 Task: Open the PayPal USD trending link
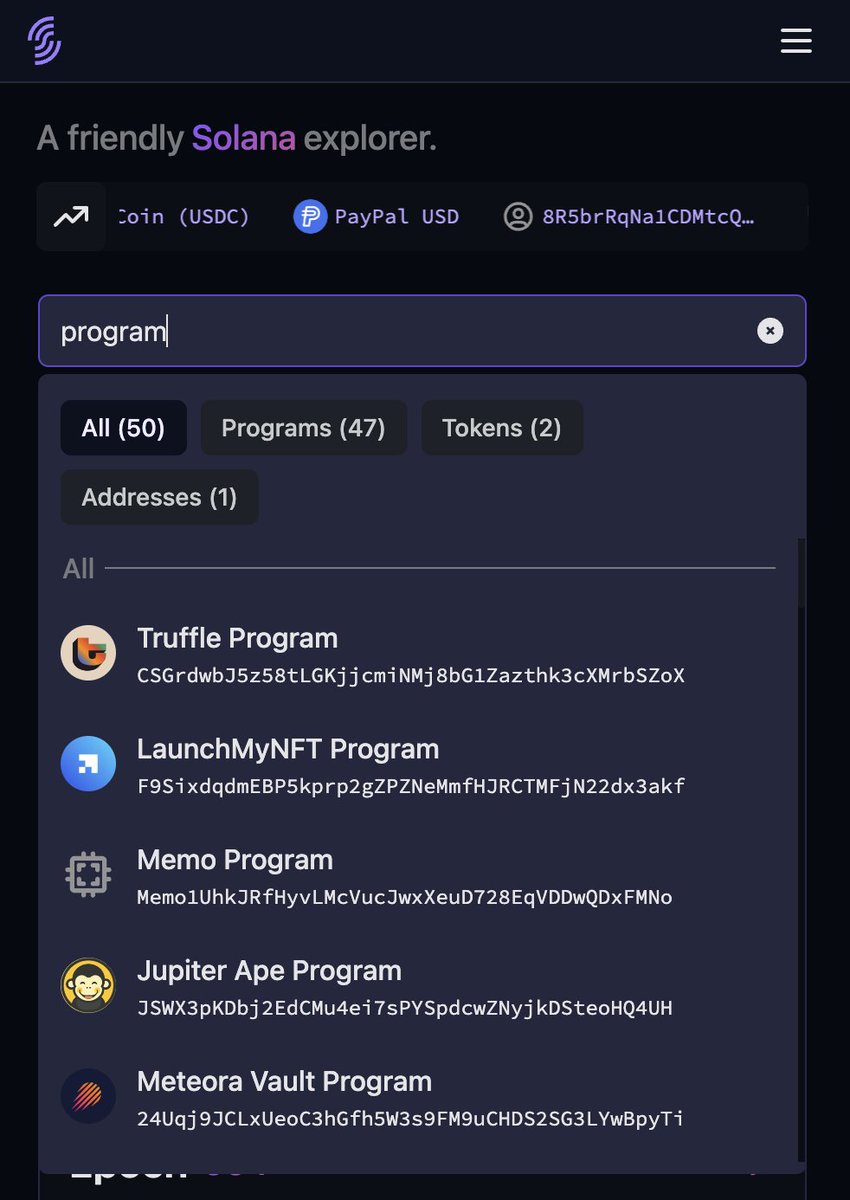tap(376, 216)
